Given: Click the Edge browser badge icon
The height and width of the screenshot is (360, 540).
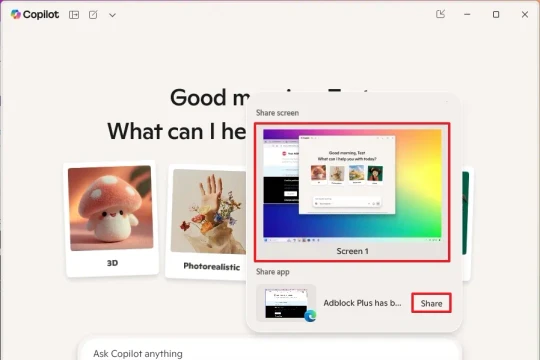Looking at the screenshot, I should click(310, 316).
